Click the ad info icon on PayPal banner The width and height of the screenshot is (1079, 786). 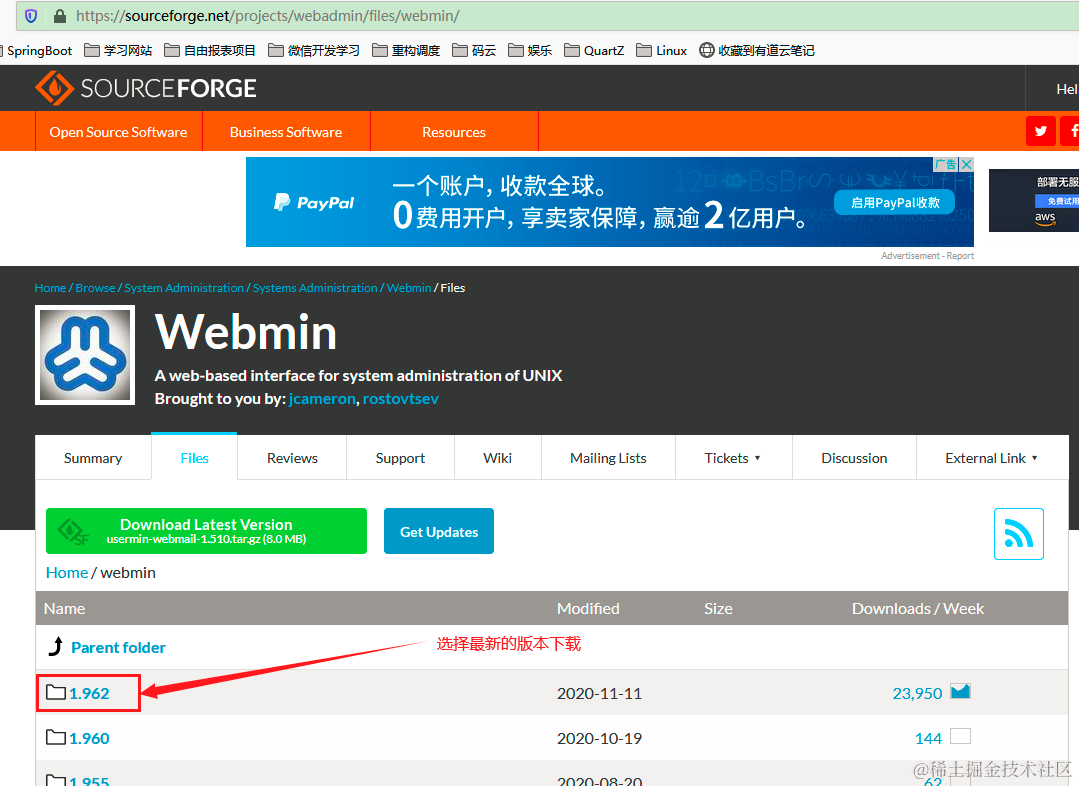[946, 164]
